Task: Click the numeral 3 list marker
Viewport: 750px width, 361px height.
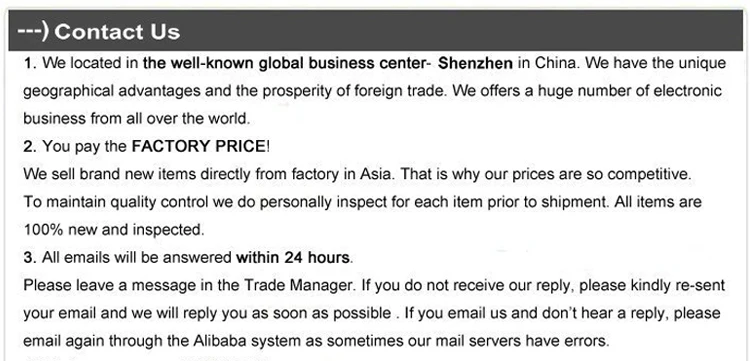Action: (30, 258)
